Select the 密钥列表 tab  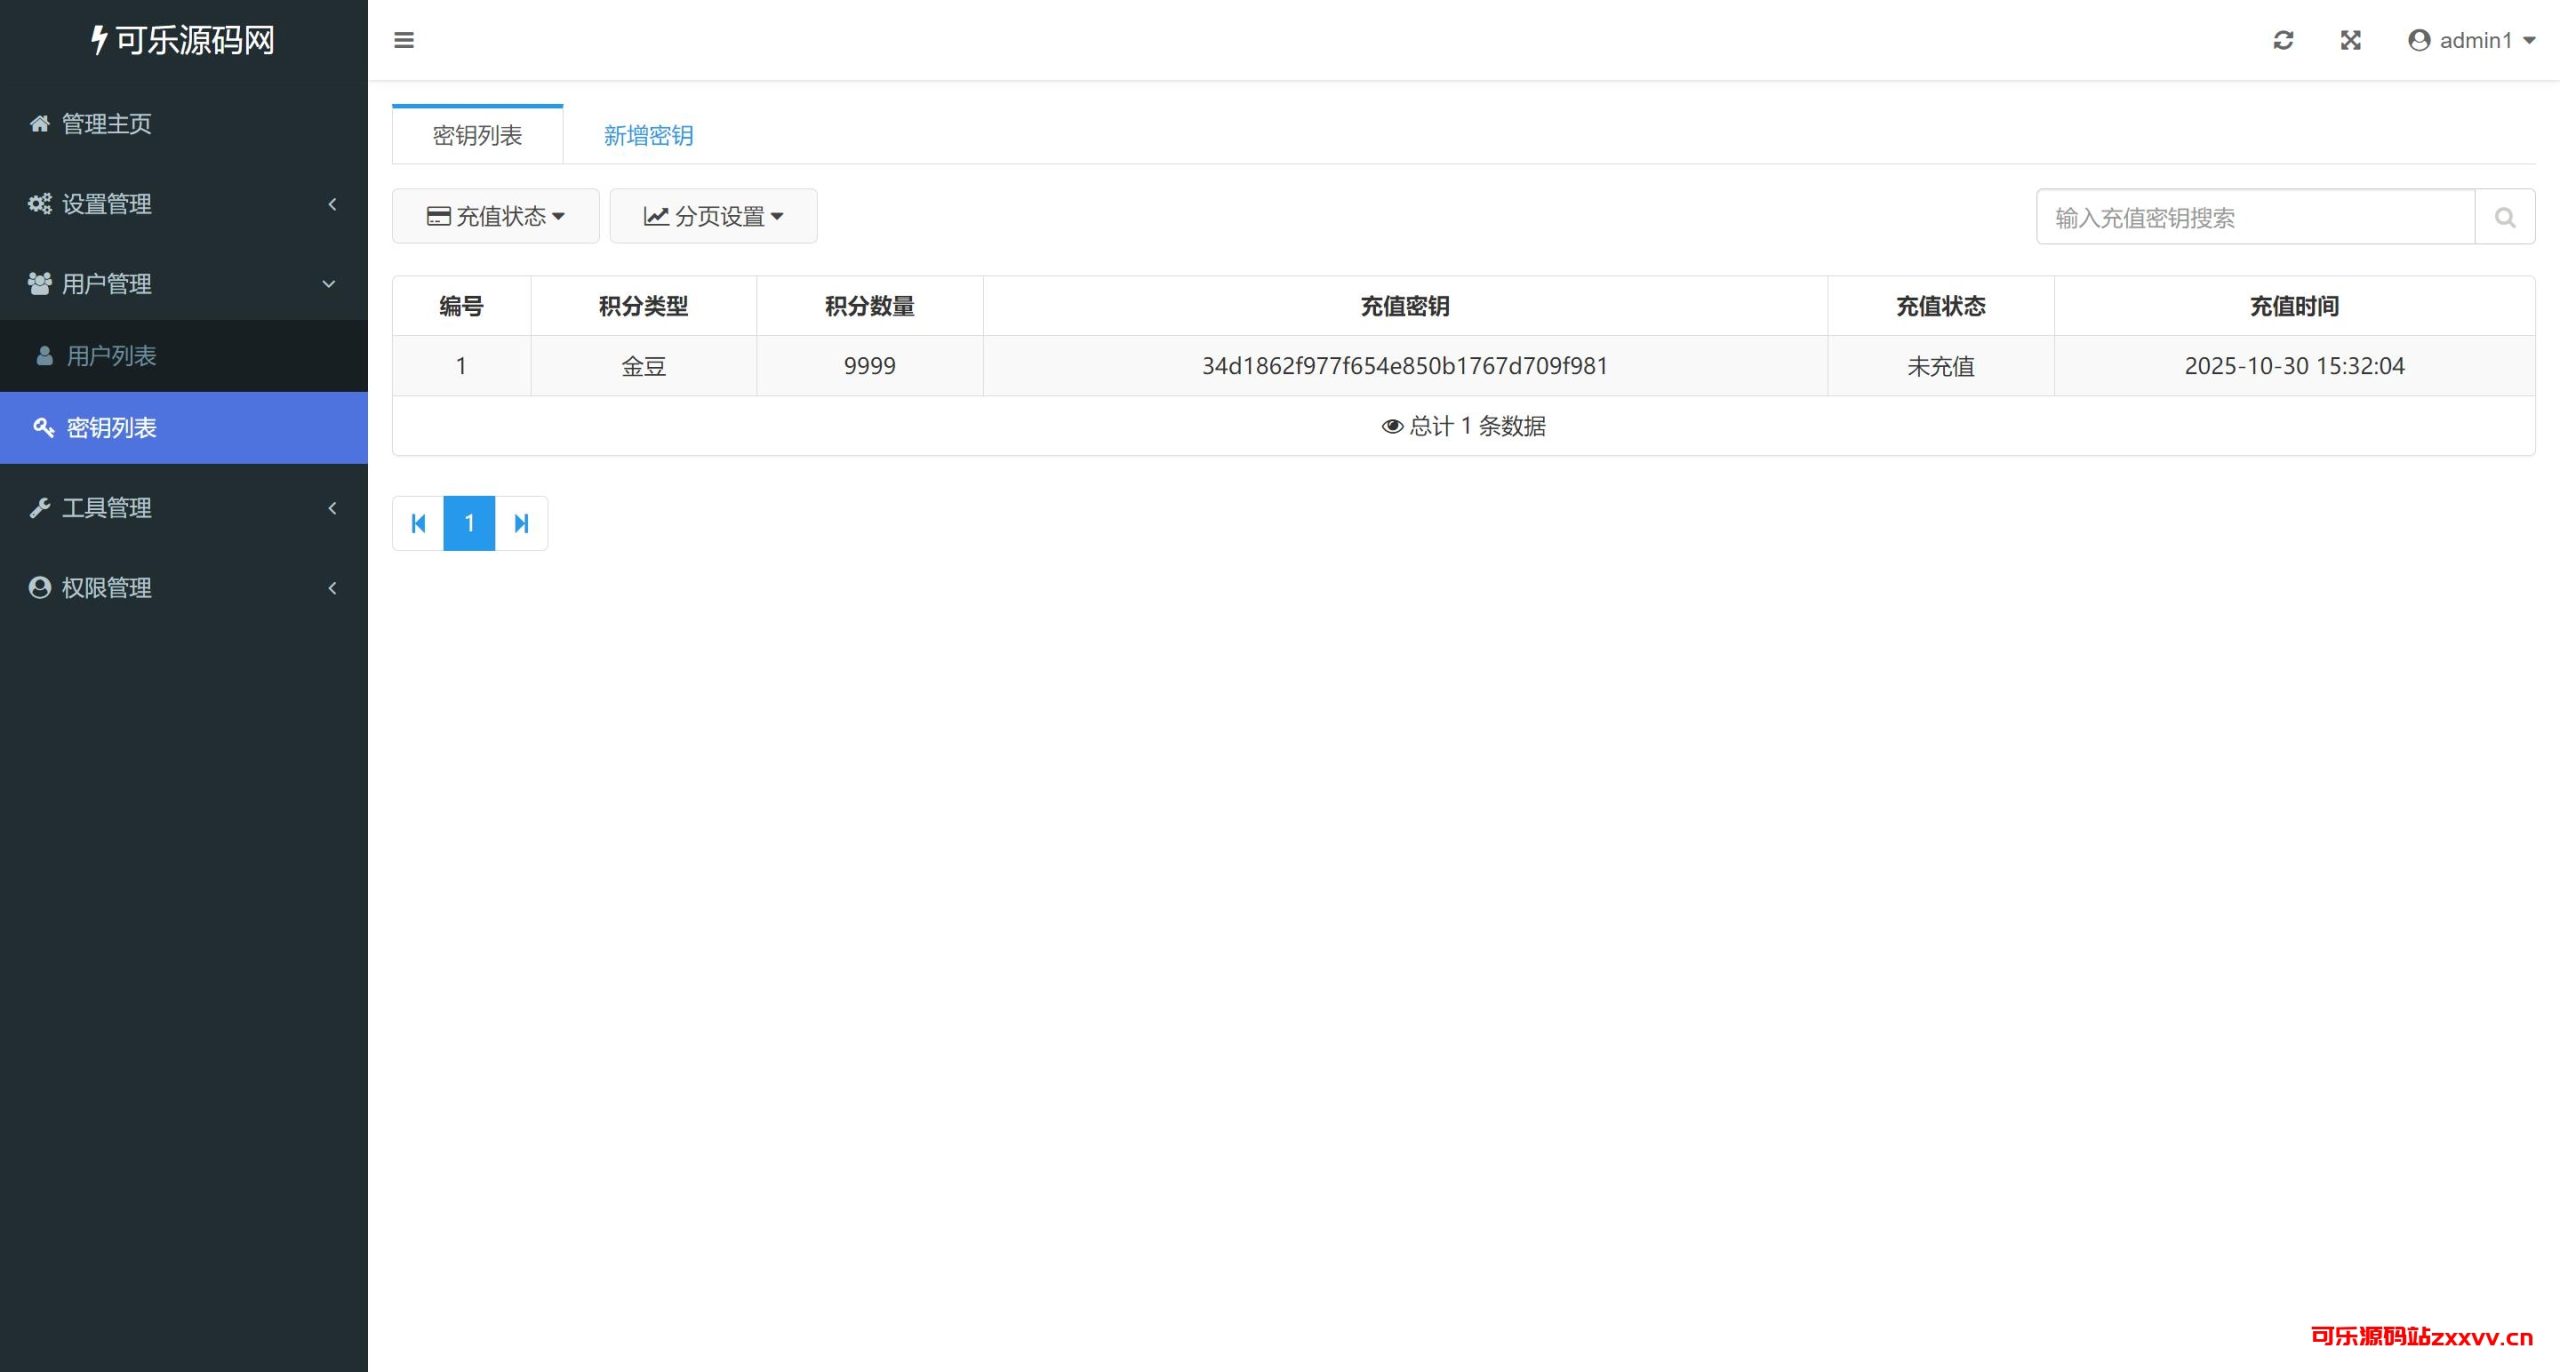click(477, 136)
